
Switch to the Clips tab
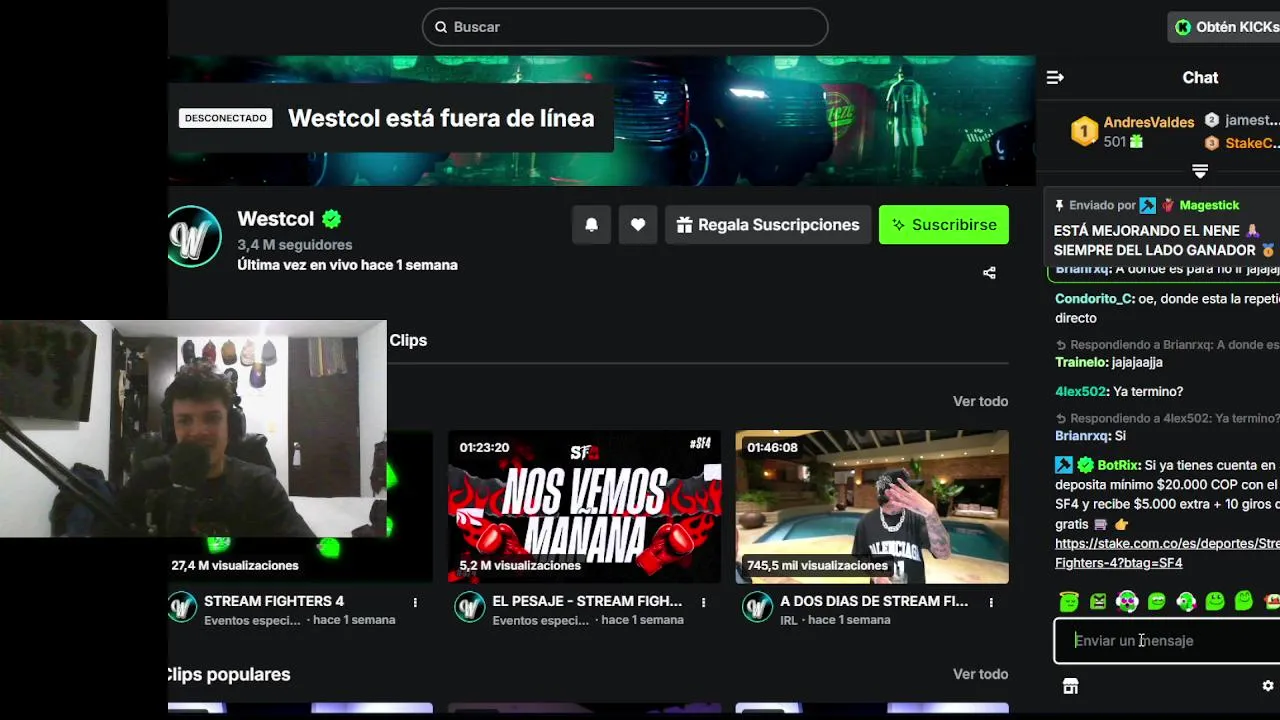click(x=408, y=340)
